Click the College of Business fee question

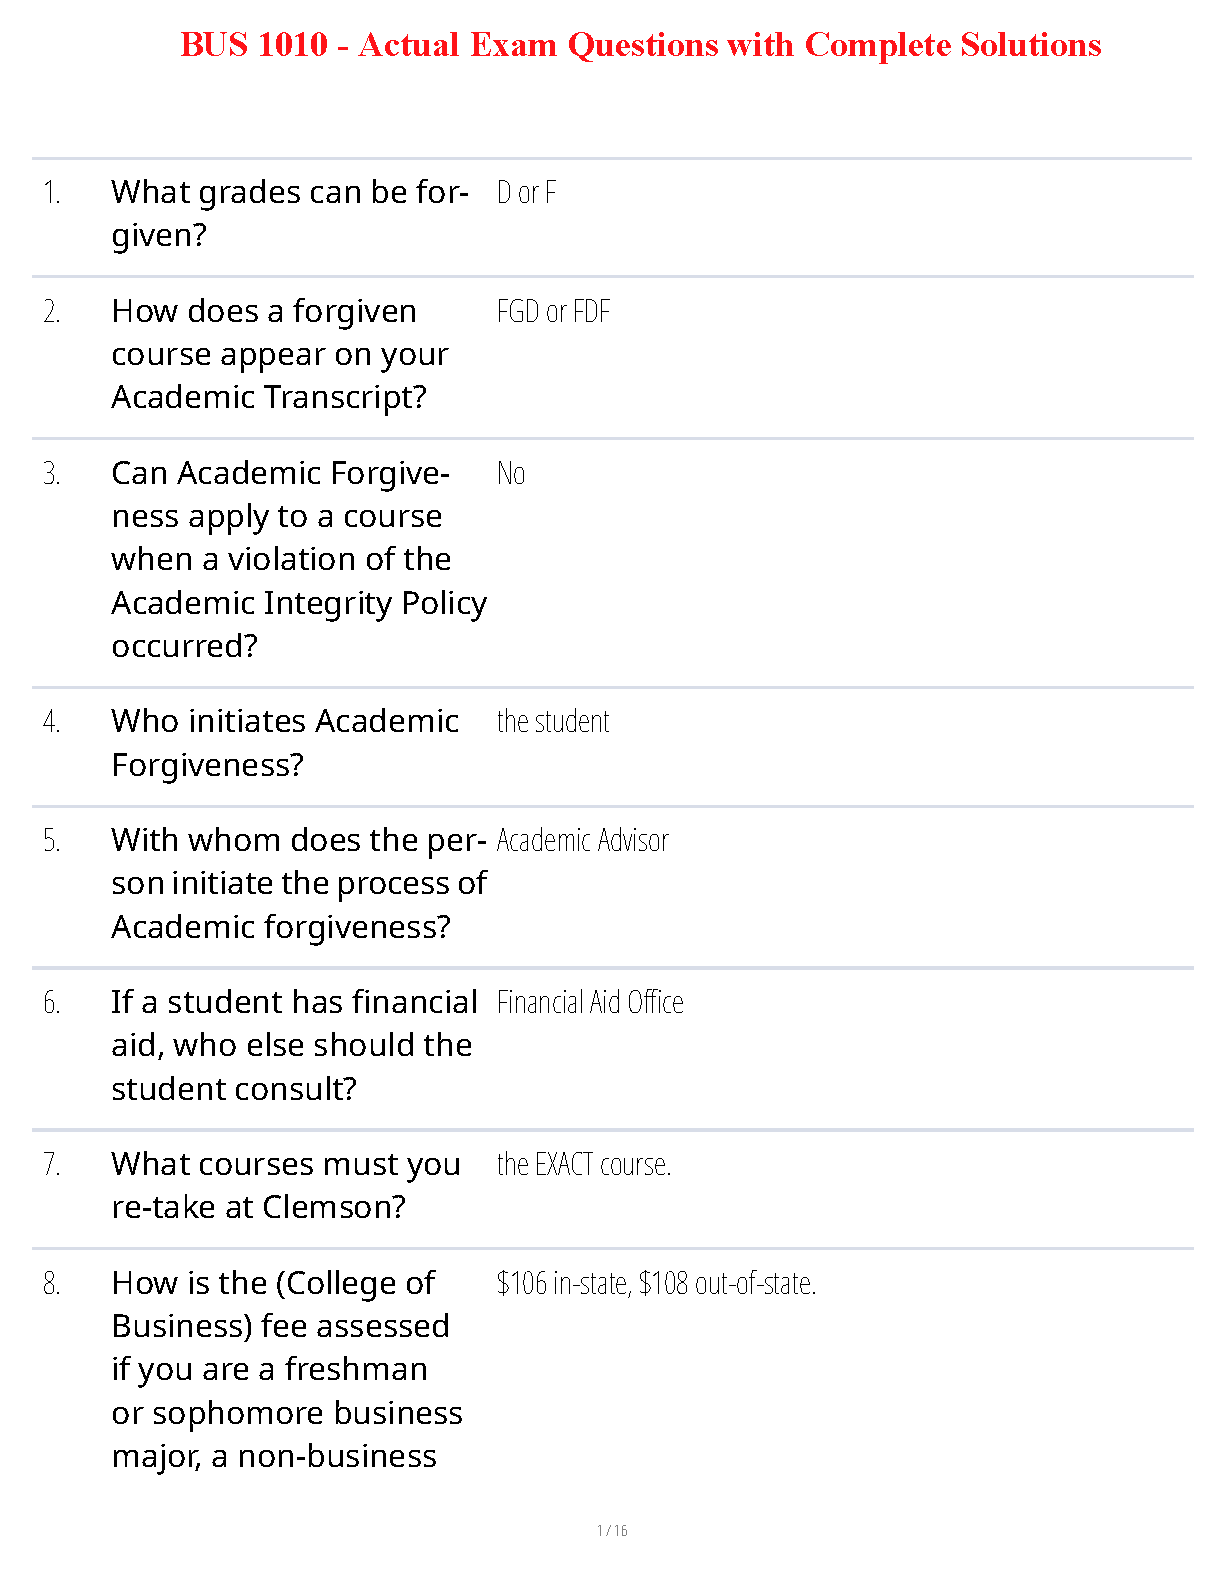coord(286,1369)
